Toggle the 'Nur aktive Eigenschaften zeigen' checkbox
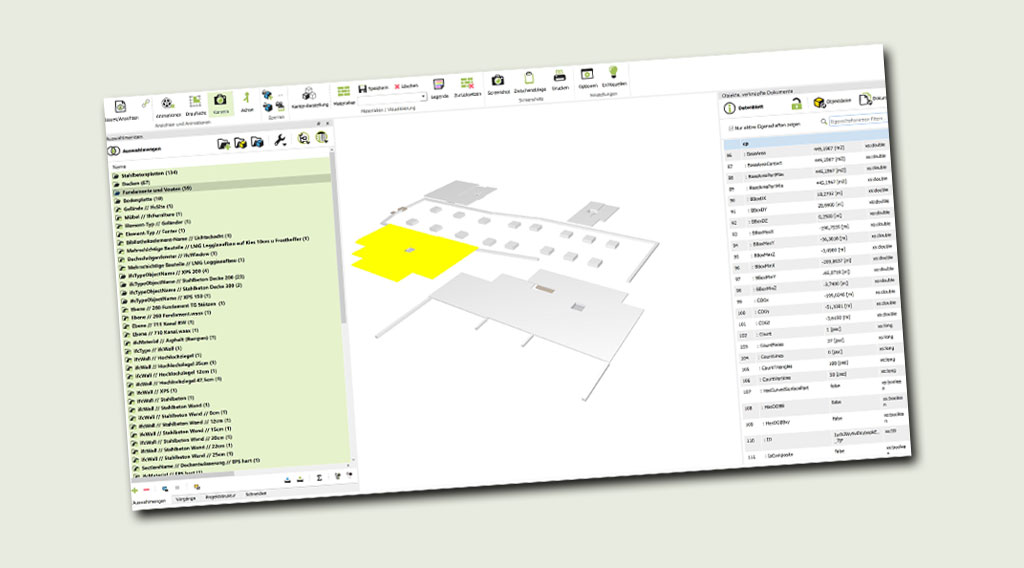The image size is (1024, 568). coord(731,128)
